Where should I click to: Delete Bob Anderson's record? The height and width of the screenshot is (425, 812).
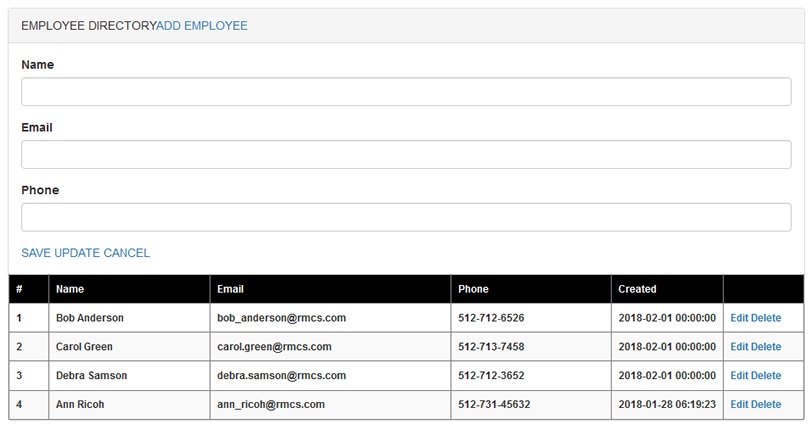[x=766, y=318]
